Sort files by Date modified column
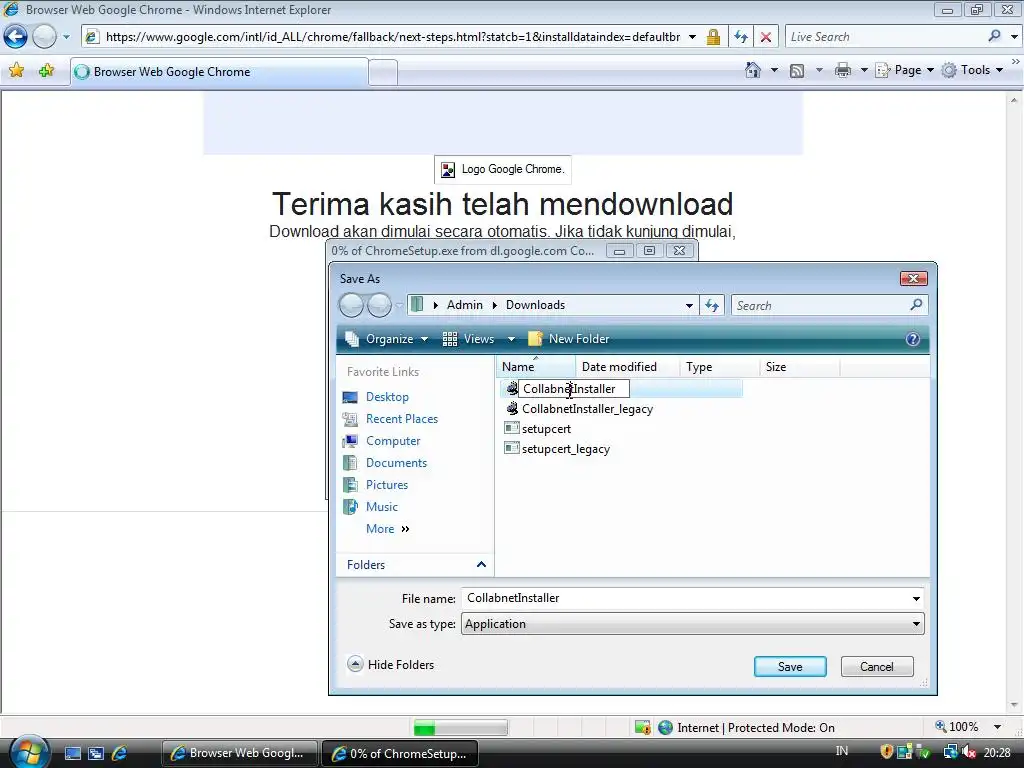Screen dimensions: 1024x768 (x=628, y=367)
